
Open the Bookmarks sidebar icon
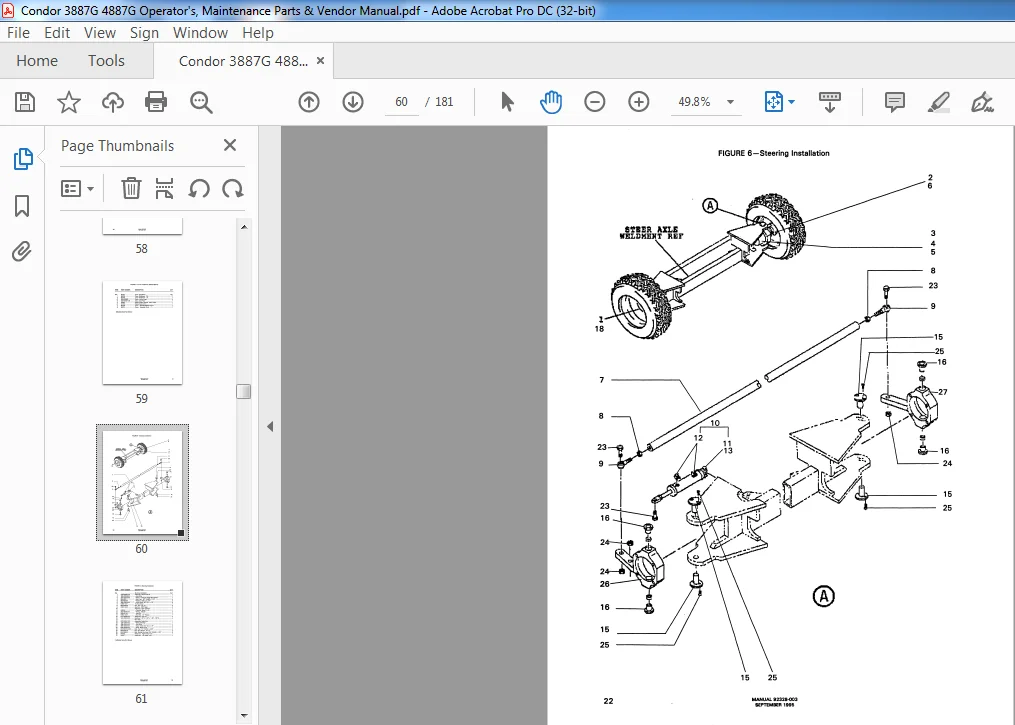(22, 206)
